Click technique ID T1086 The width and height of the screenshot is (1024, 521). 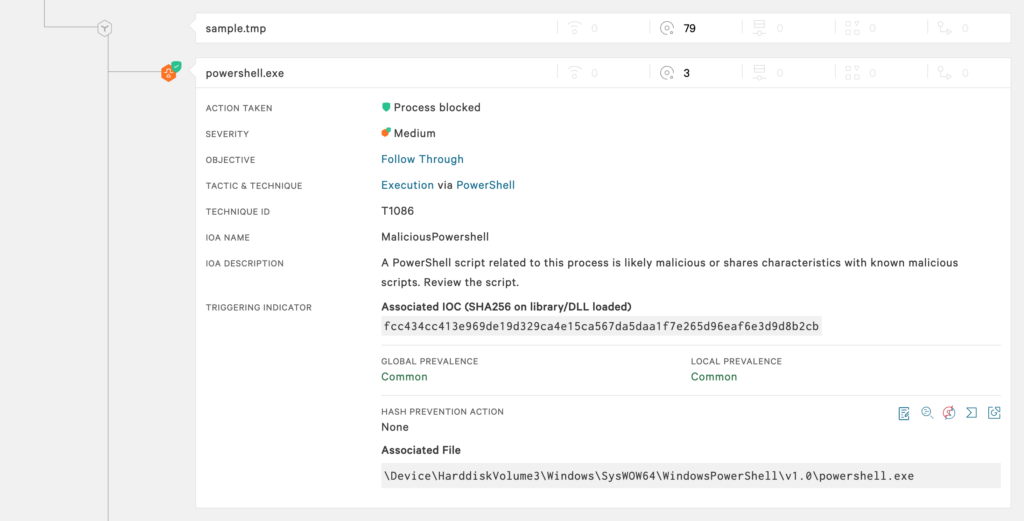[398, 212]
